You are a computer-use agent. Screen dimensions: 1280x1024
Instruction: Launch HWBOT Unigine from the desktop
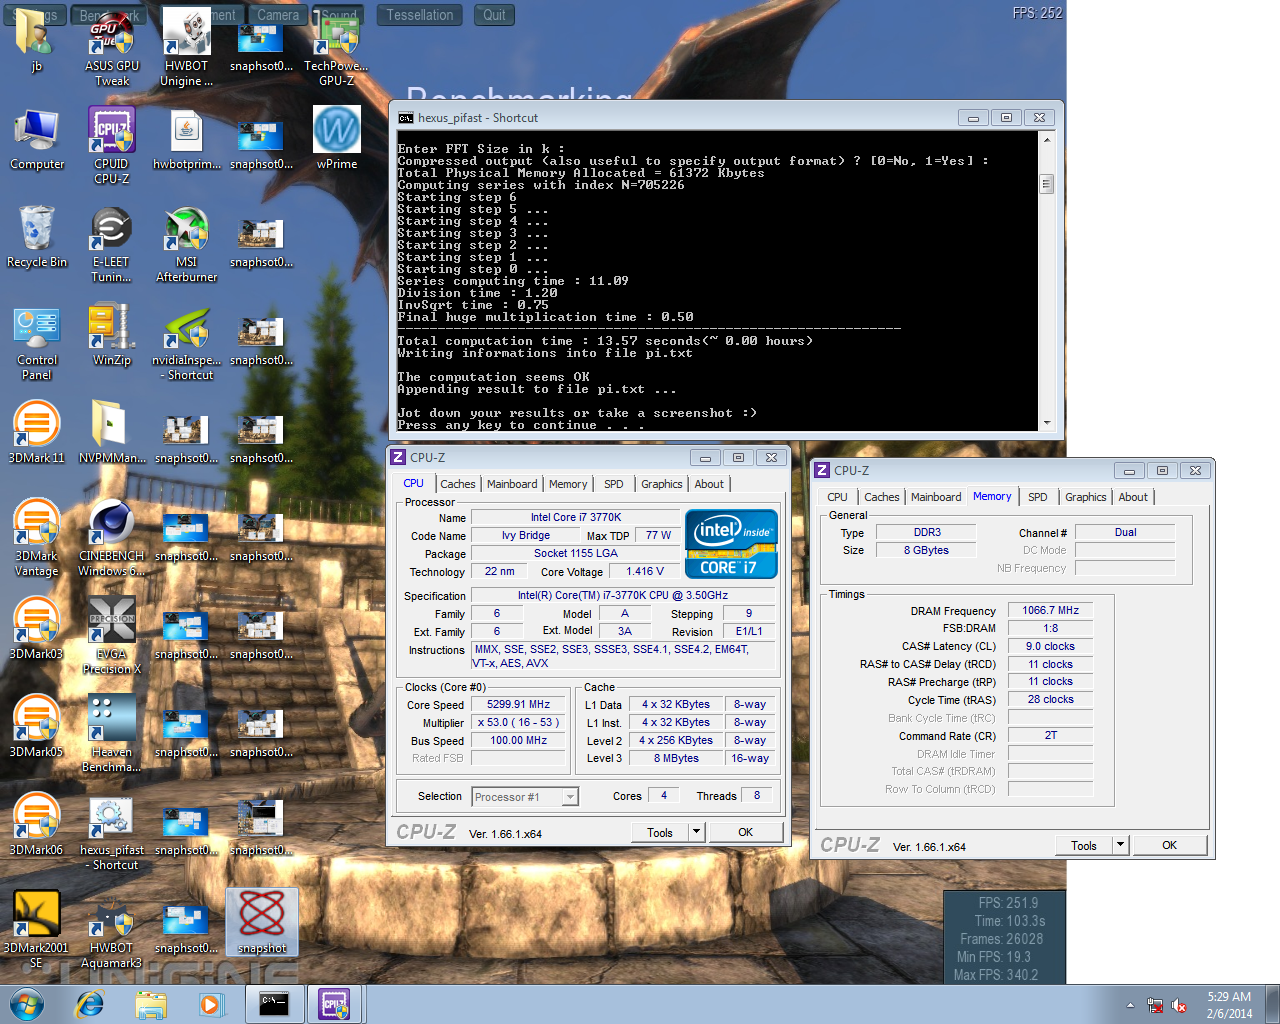tap(186, 48)
